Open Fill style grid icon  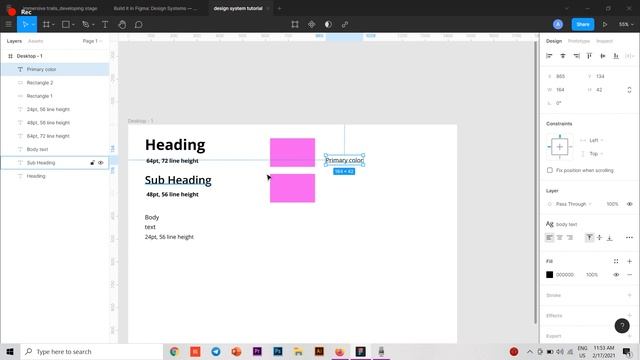coord(616,261)
